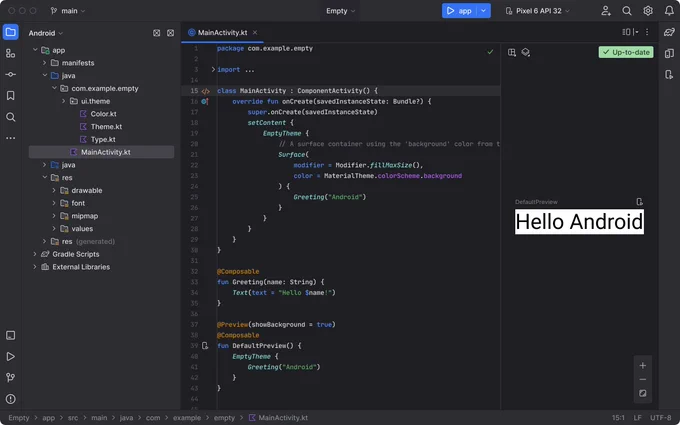
Task: Expand External Libraries node
Action: (35, 267)
